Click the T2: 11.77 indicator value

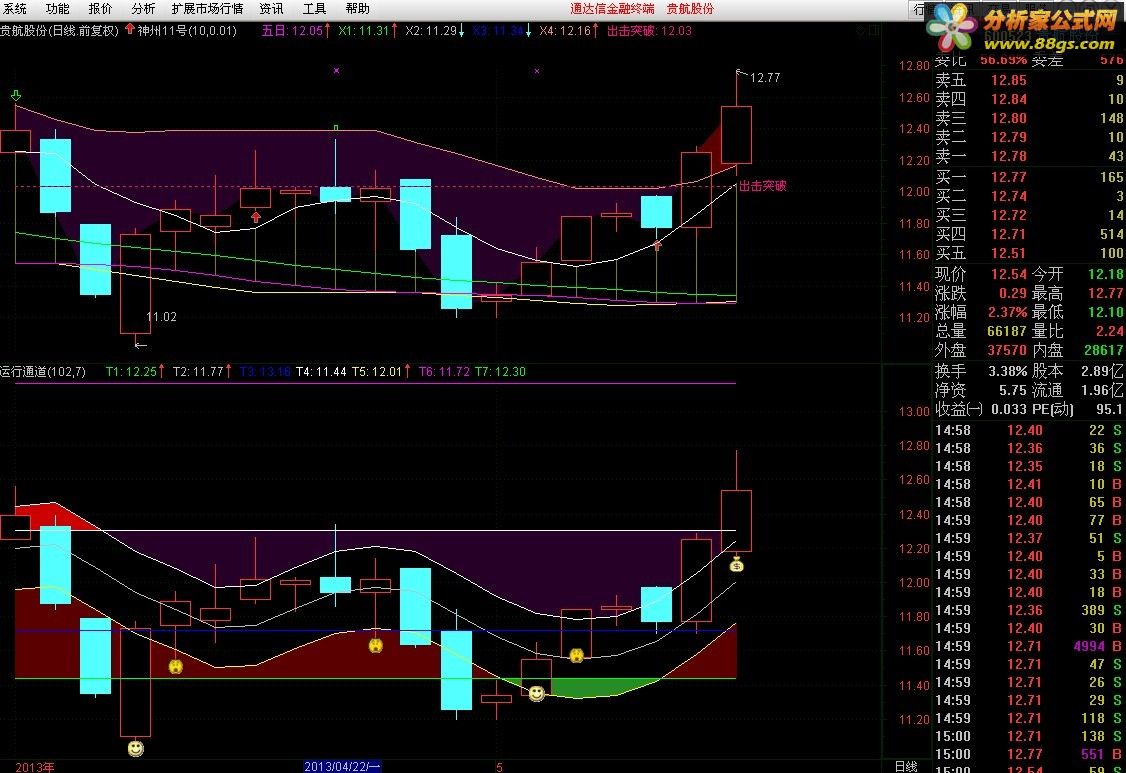coord(198,371)
